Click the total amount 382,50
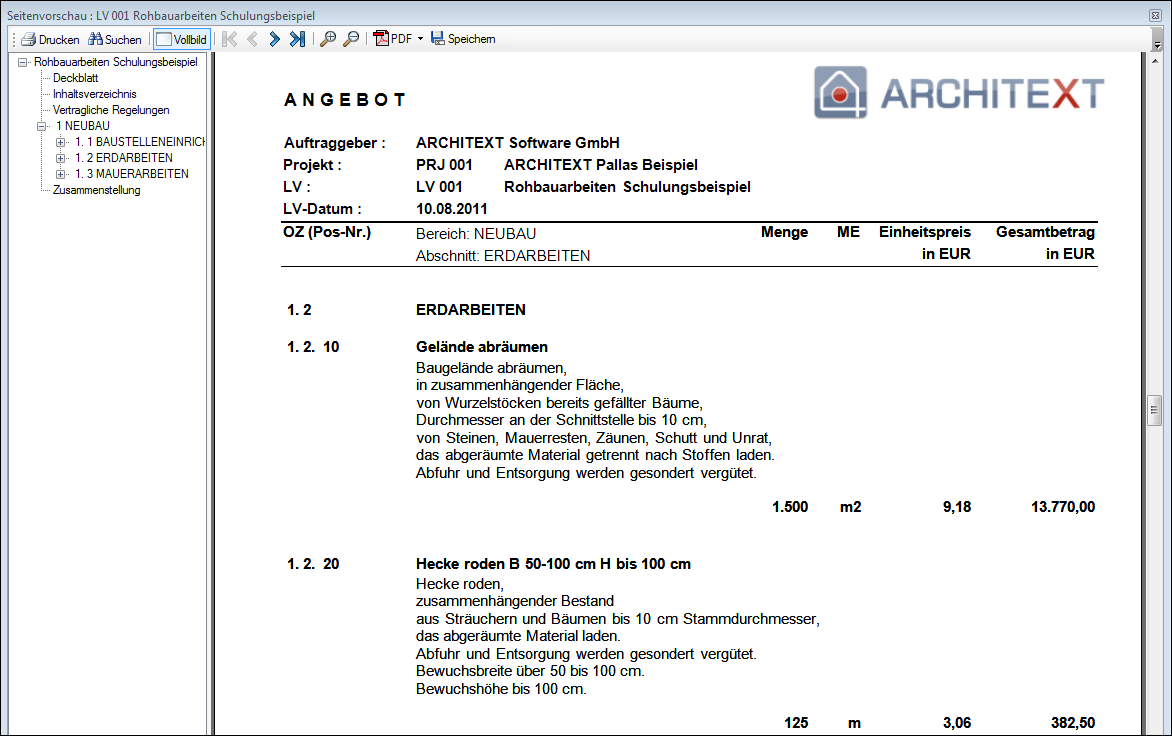 pyautogui.click(x=1073, y=723)
